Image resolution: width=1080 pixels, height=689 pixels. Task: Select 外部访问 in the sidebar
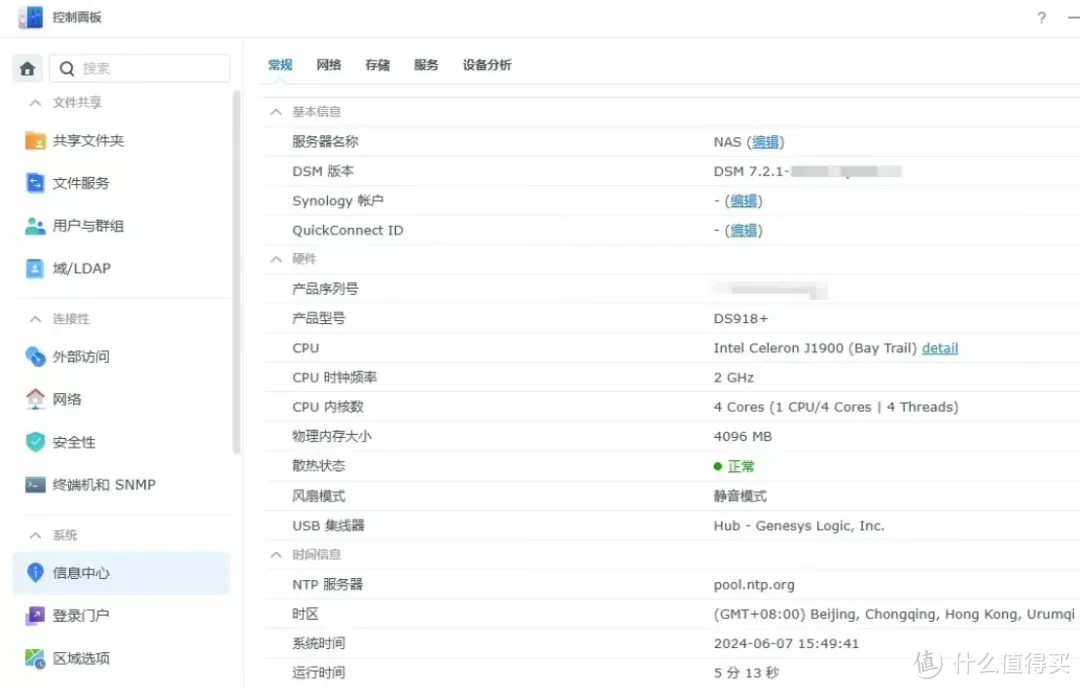pos(80,356)
